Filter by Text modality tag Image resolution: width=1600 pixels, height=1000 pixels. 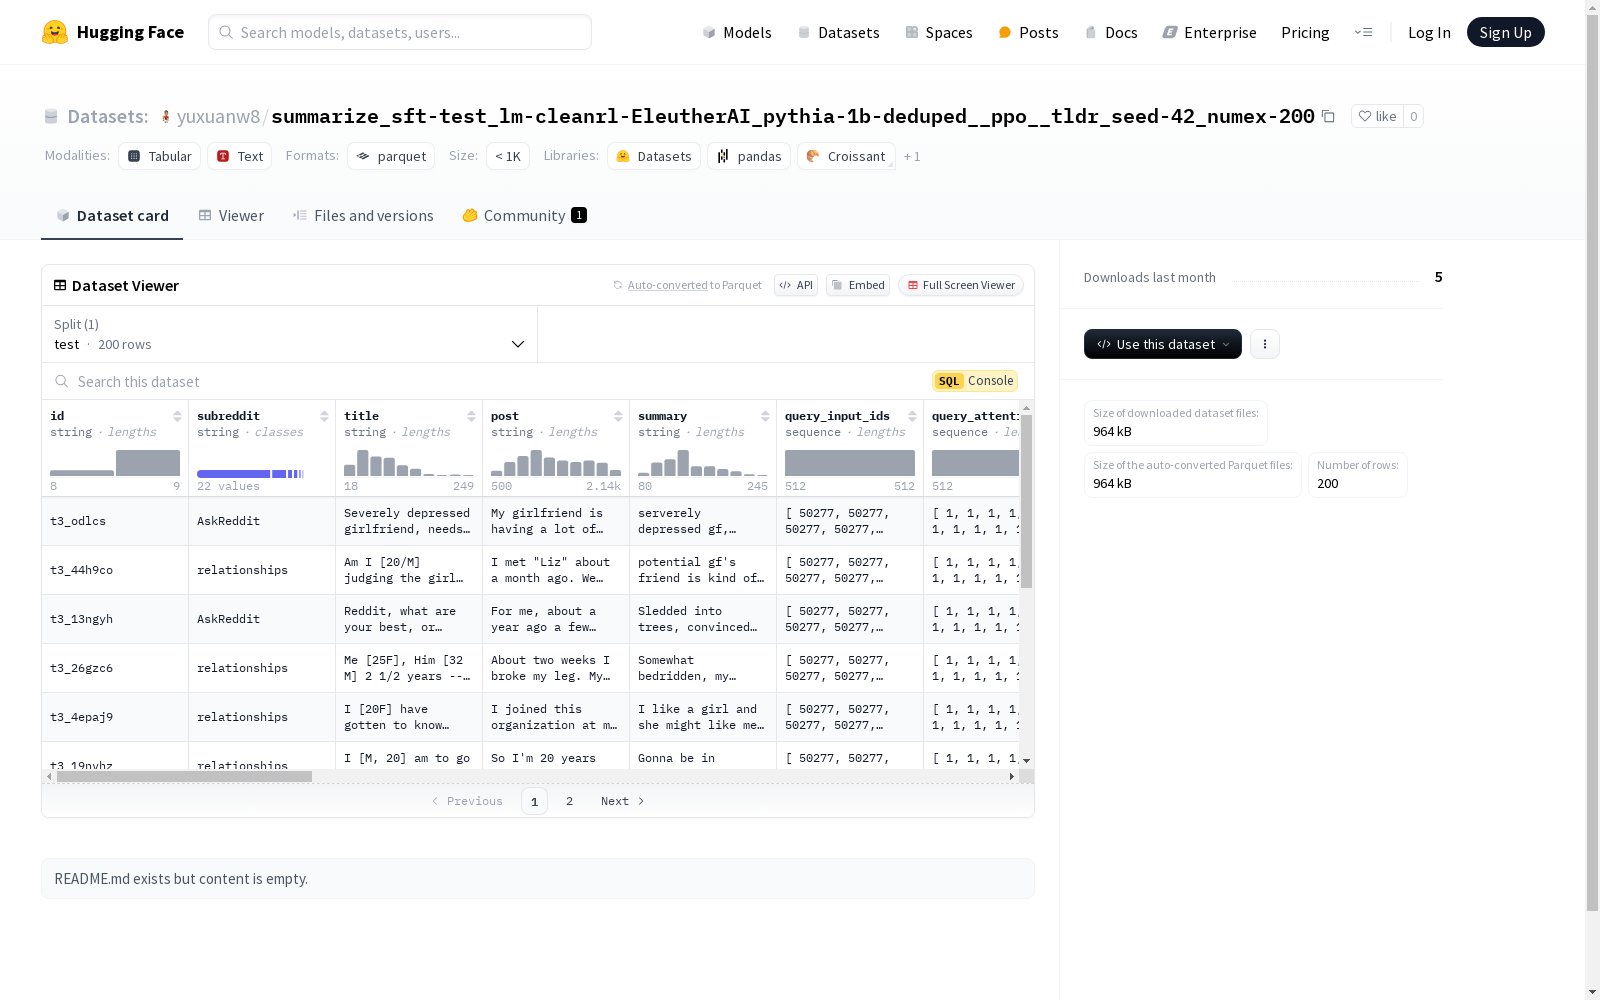pos(240,156)
